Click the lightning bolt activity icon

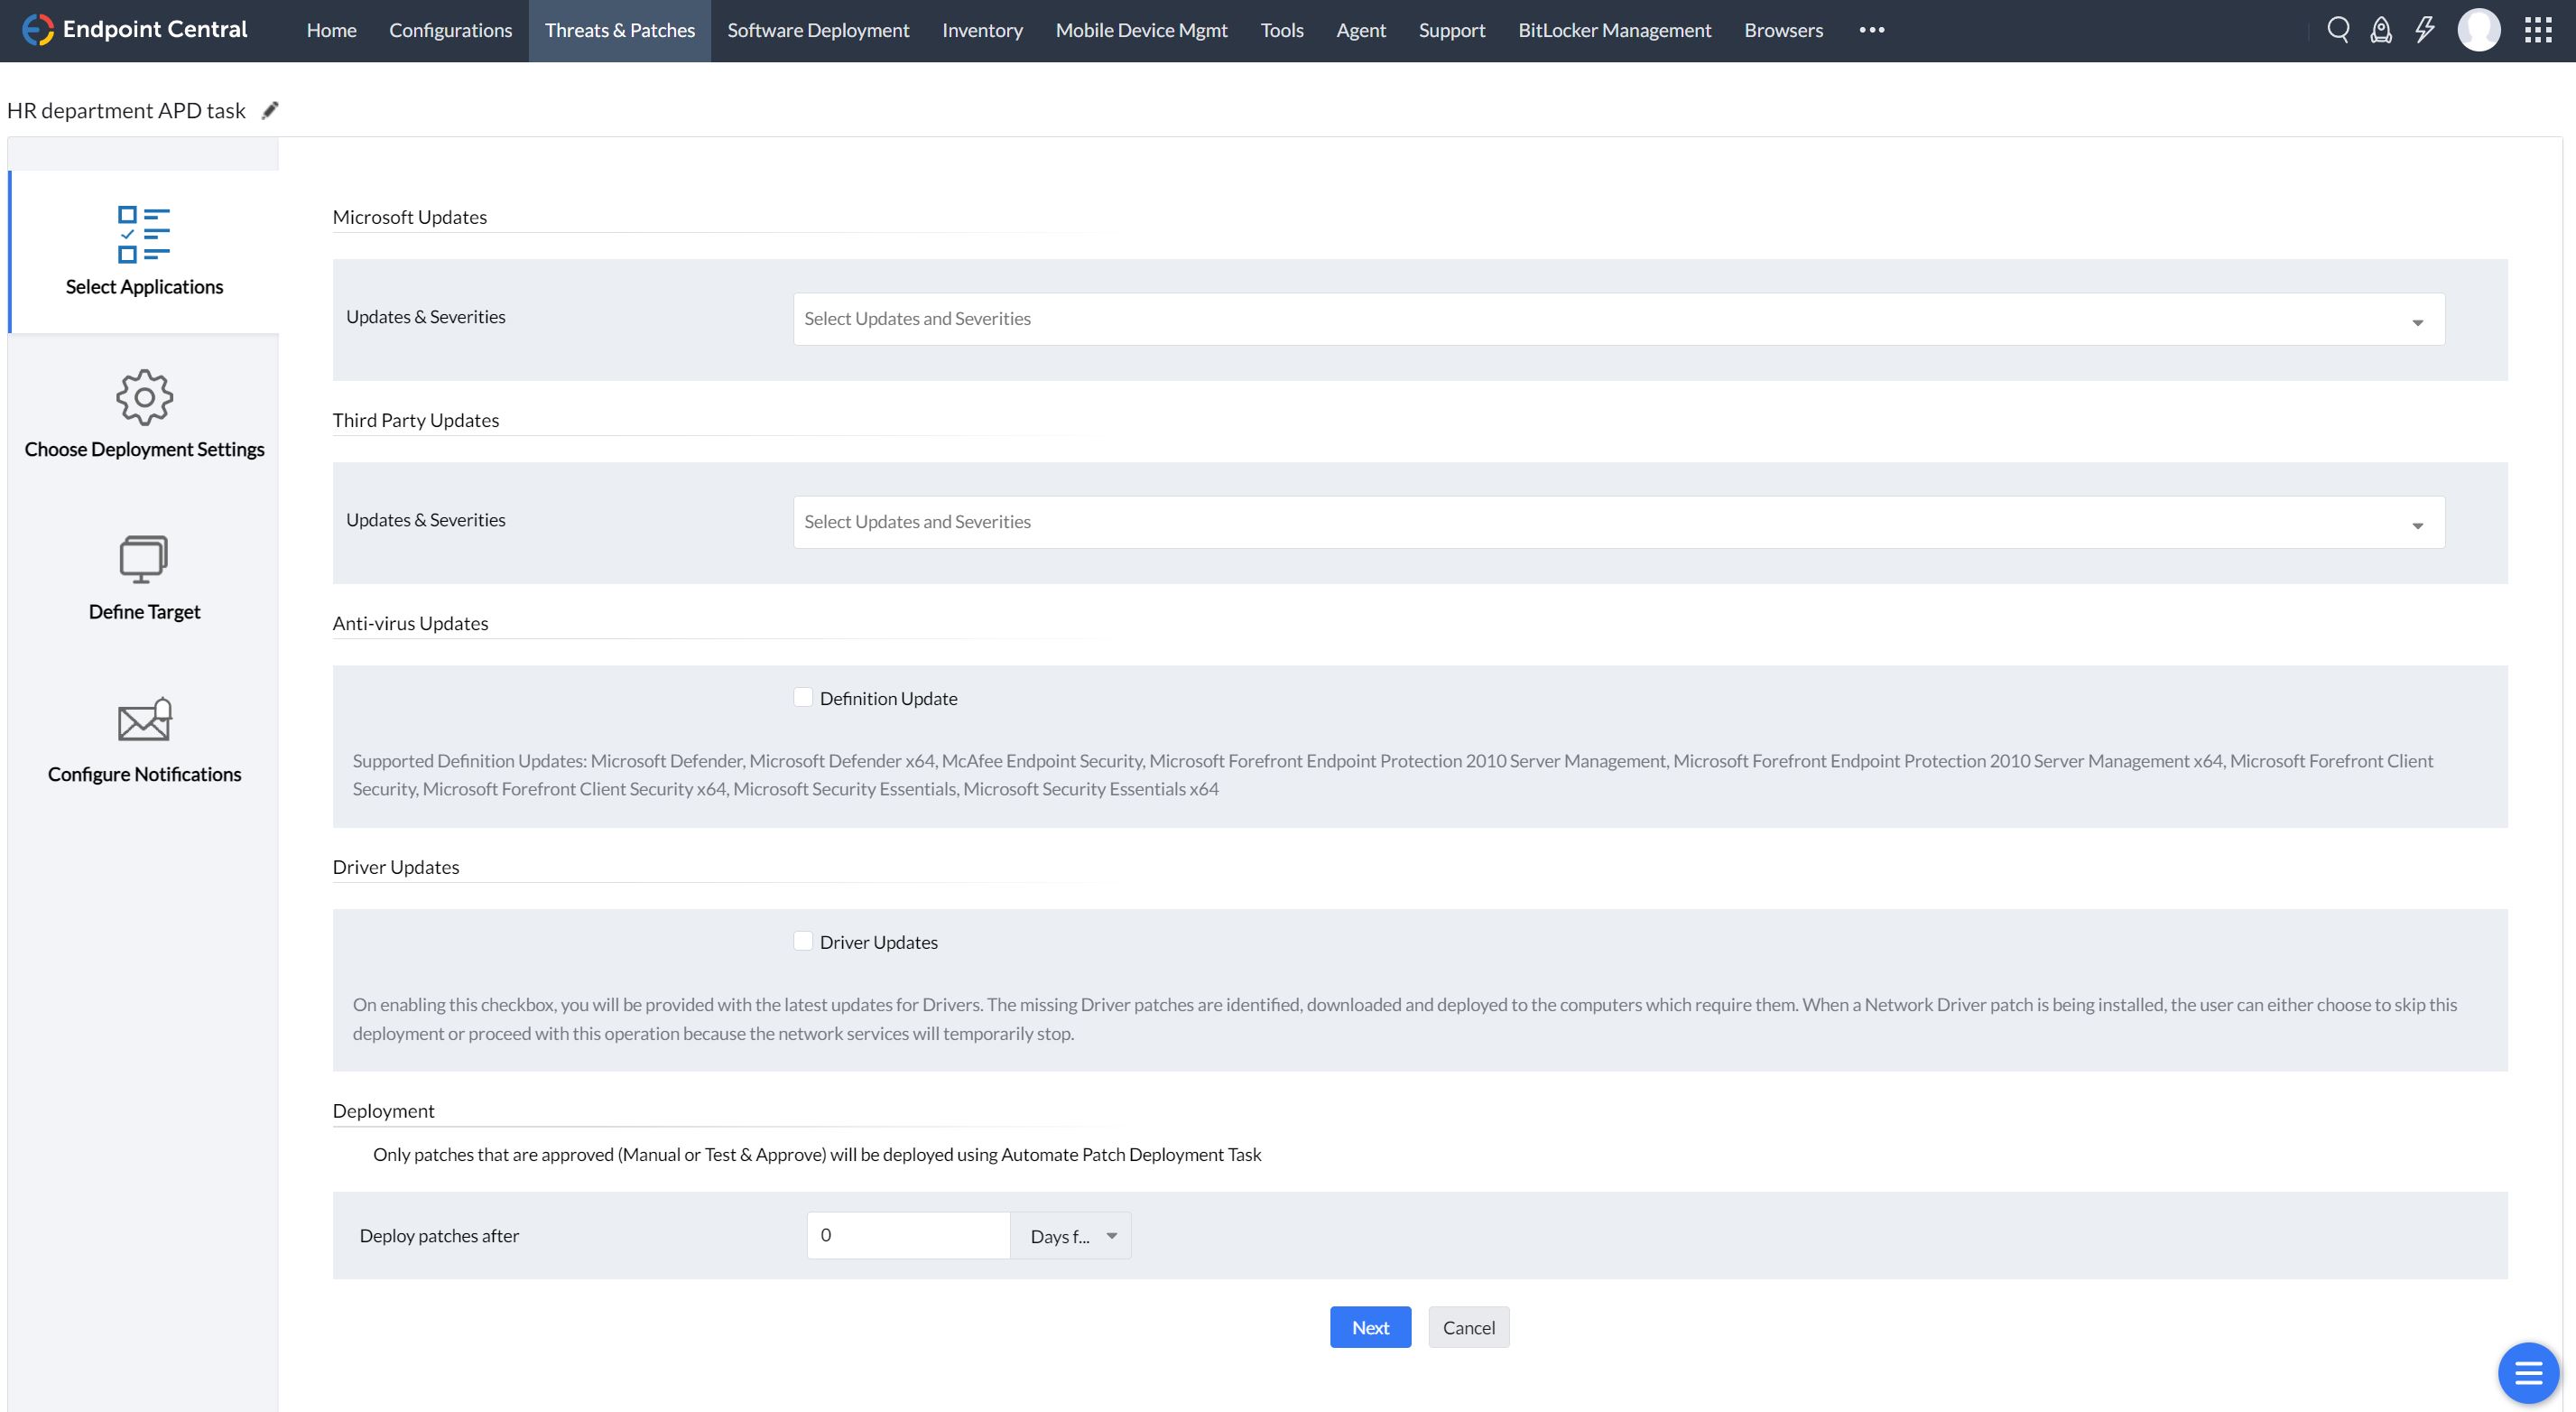(x=2423, y=28)
